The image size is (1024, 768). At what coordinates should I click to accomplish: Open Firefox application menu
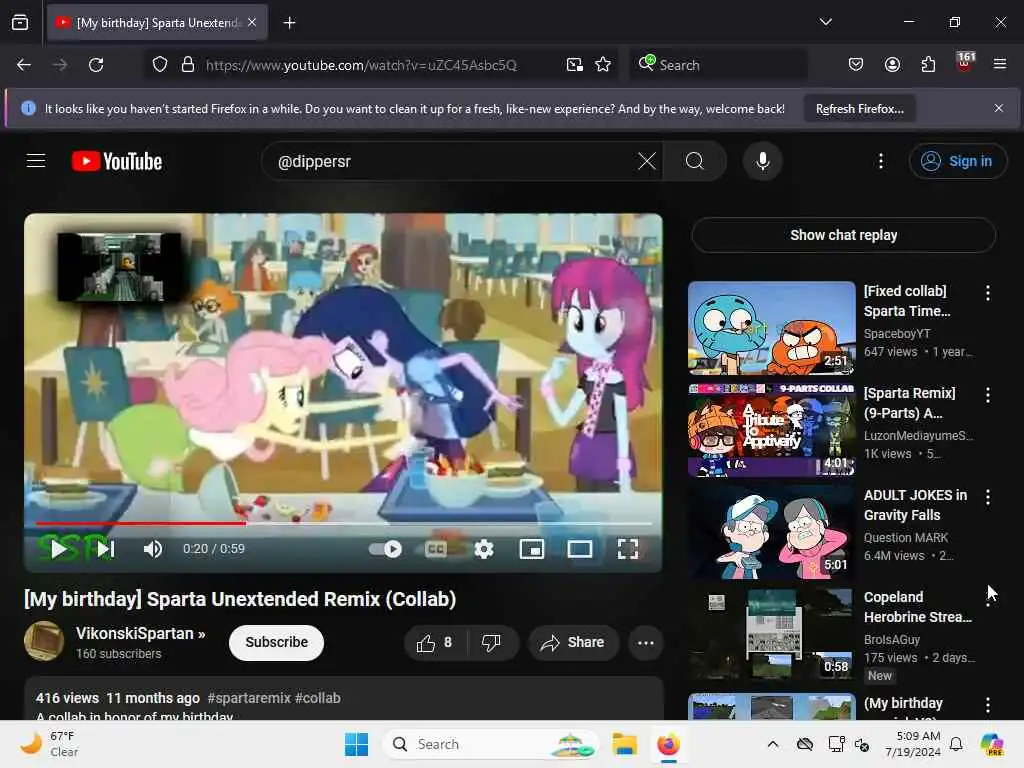(999, 64)
